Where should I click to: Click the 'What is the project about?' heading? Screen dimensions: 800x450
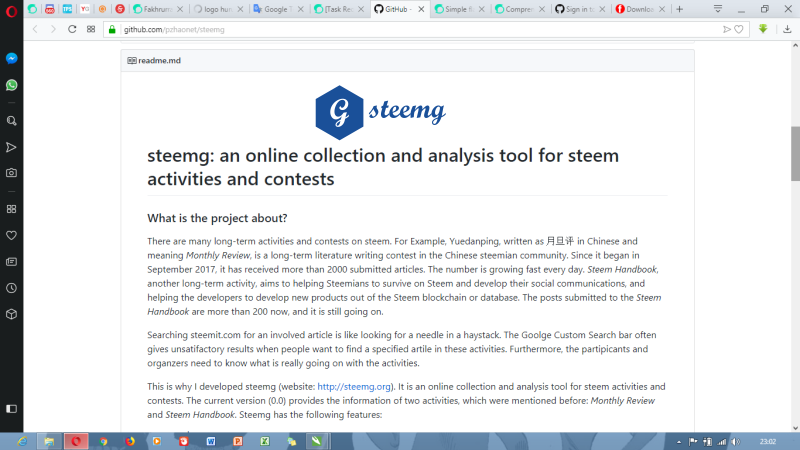pyautogui.click(x=217, y=218)
